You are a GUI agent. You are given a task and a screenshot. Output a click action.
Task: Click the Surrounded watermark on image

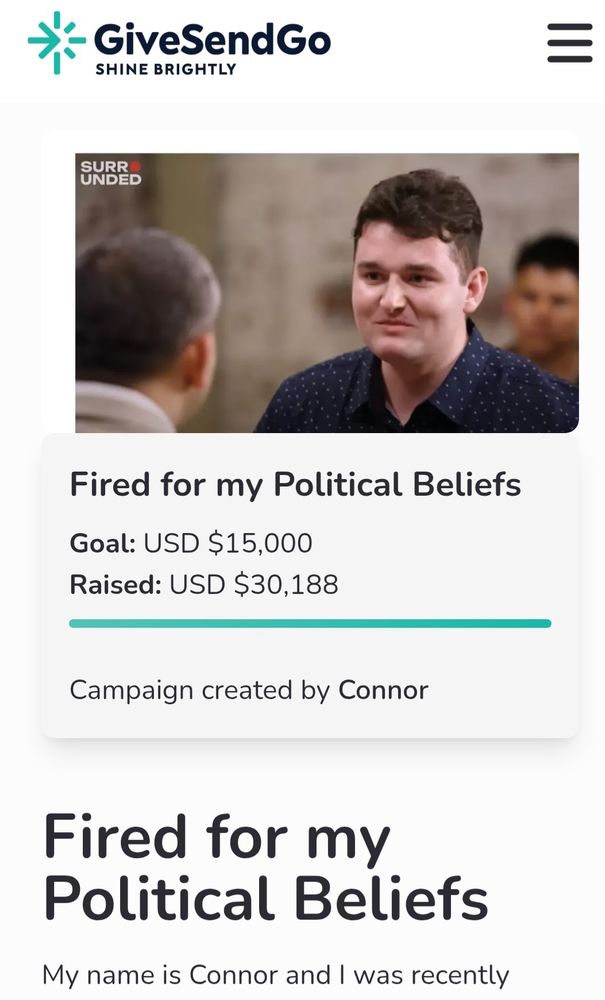pyautogui.click(x=111, y=173)
